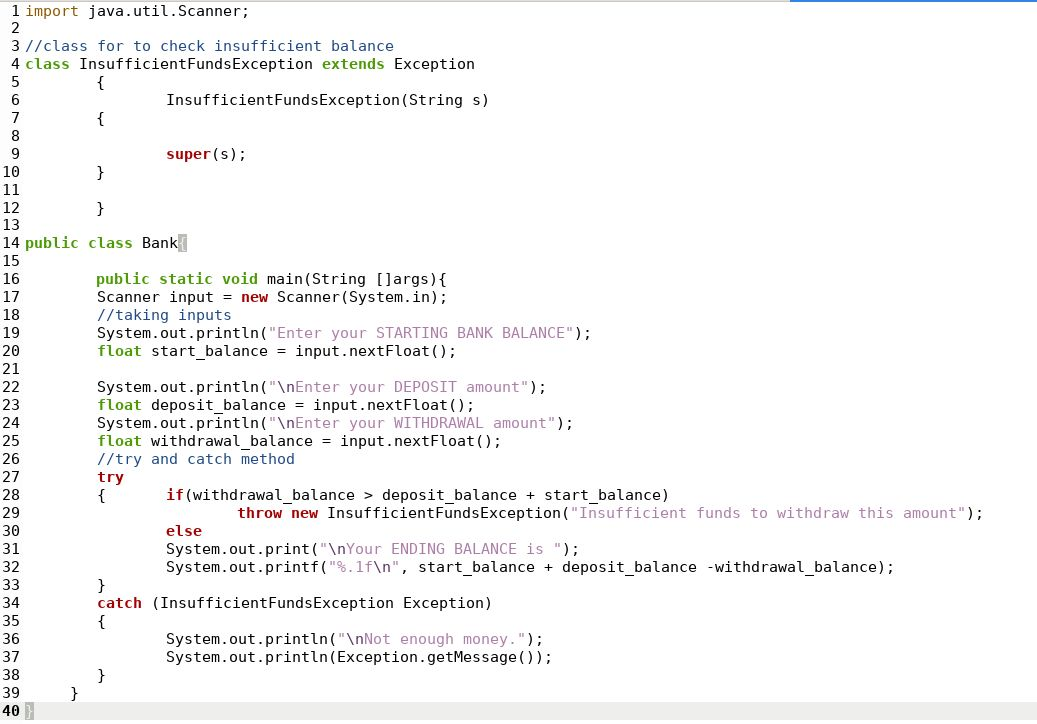
Task: Click the else keyword on line 30
Action: 183,531
